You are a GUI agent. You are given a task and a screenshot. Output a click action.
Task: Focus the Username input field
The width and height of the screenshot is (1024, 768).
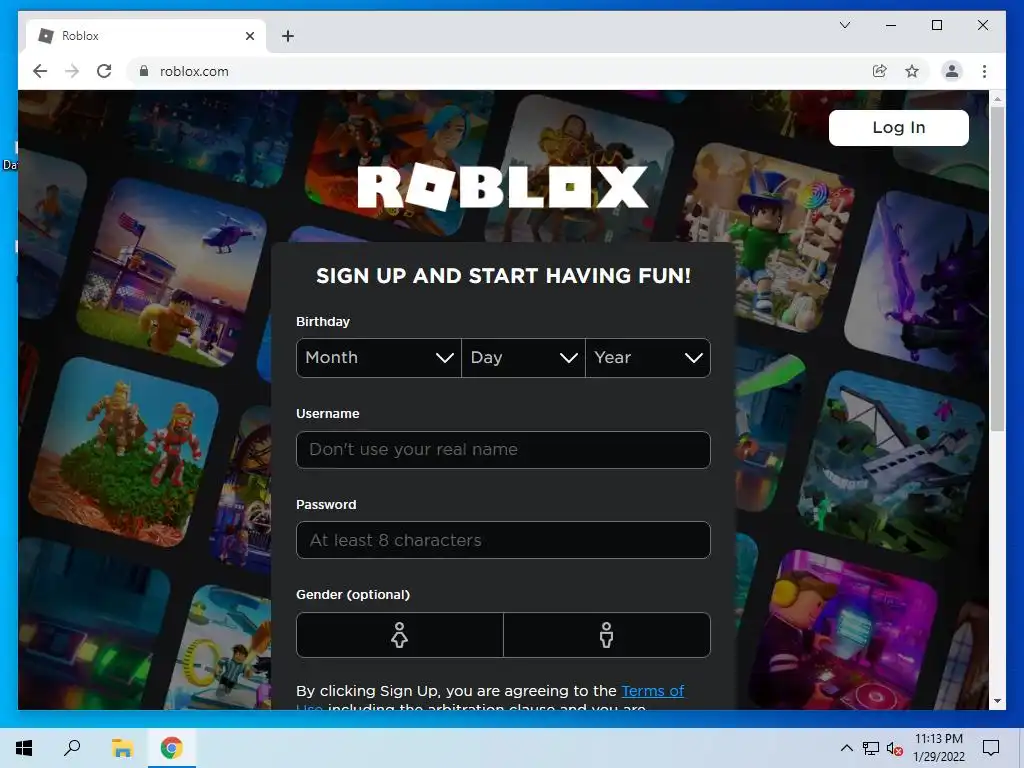(x=503, y=450)
